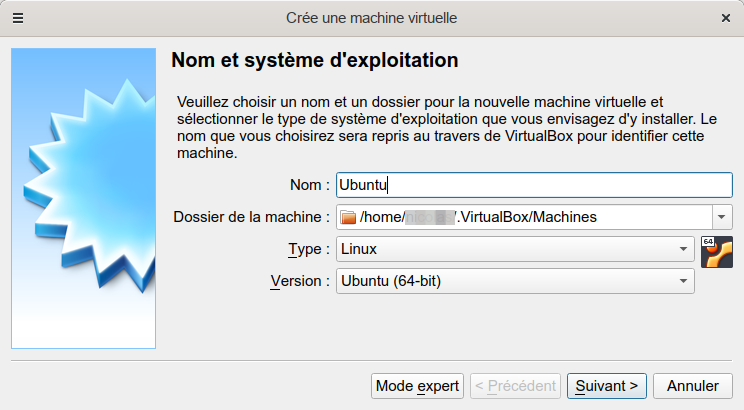Open the Type dropdown showing Linux

(515, 248)
